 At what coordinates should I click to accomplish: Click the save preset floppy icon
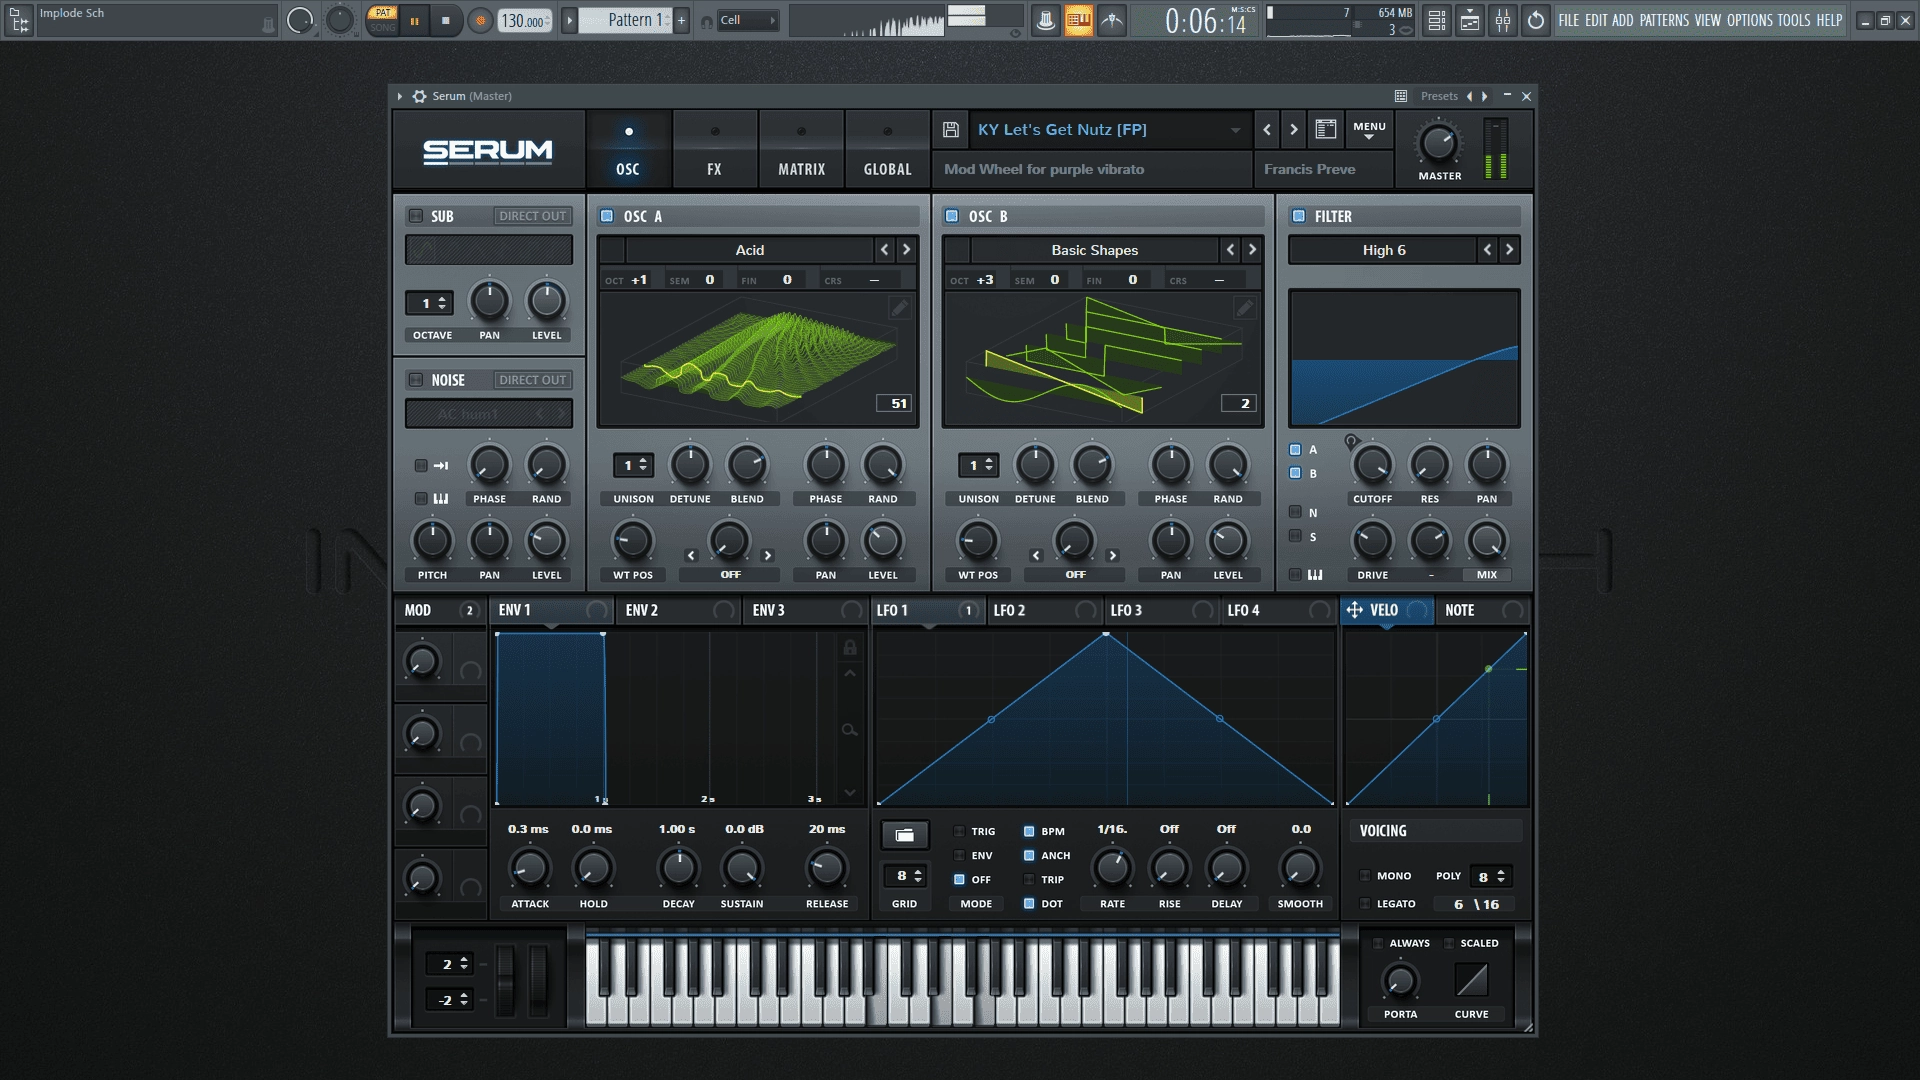(x=951, y=130)
